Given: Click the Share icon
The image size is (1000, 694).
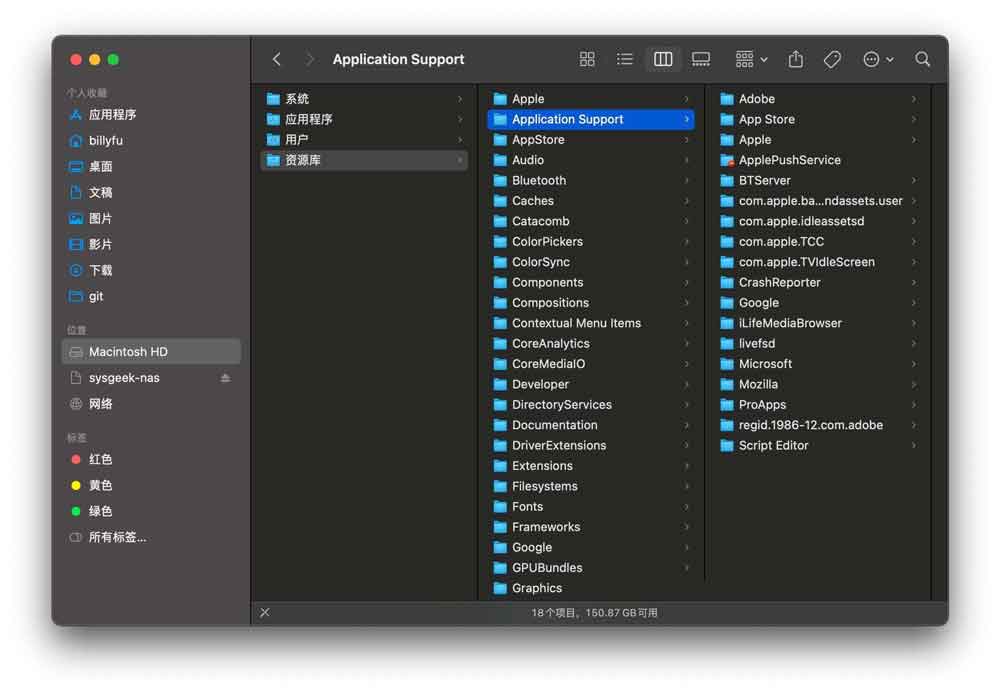Looking at the screenshot, I should [x=796, y=60].
